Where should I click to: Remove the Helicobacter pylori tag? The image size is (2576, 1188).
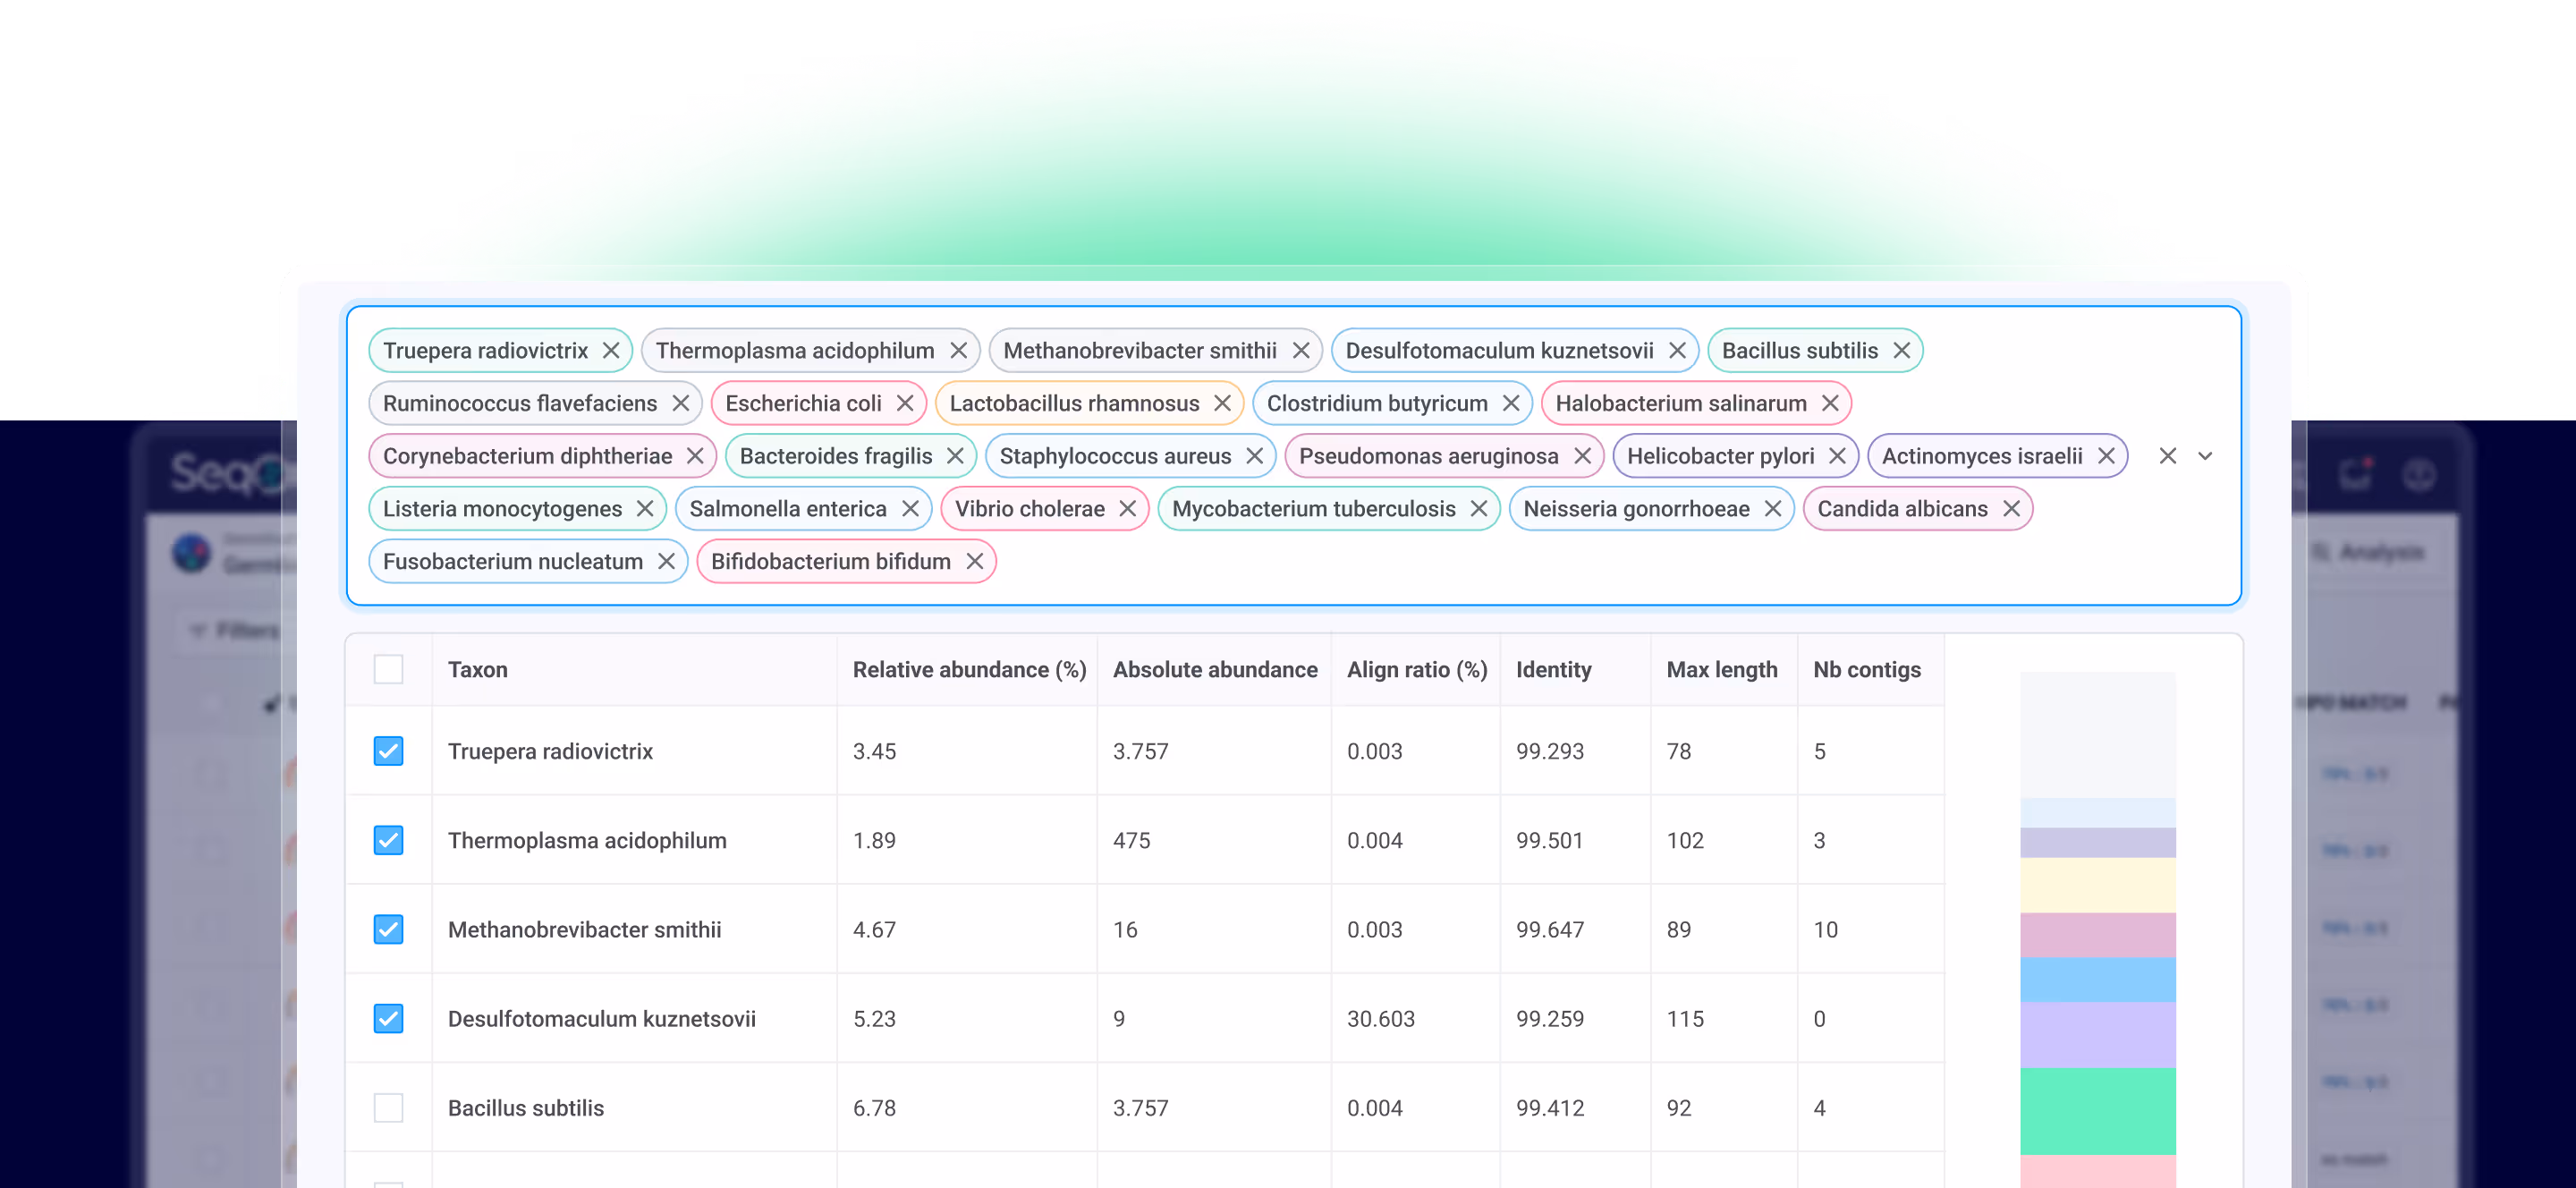pyautogui.click(x=1837, y=457)
